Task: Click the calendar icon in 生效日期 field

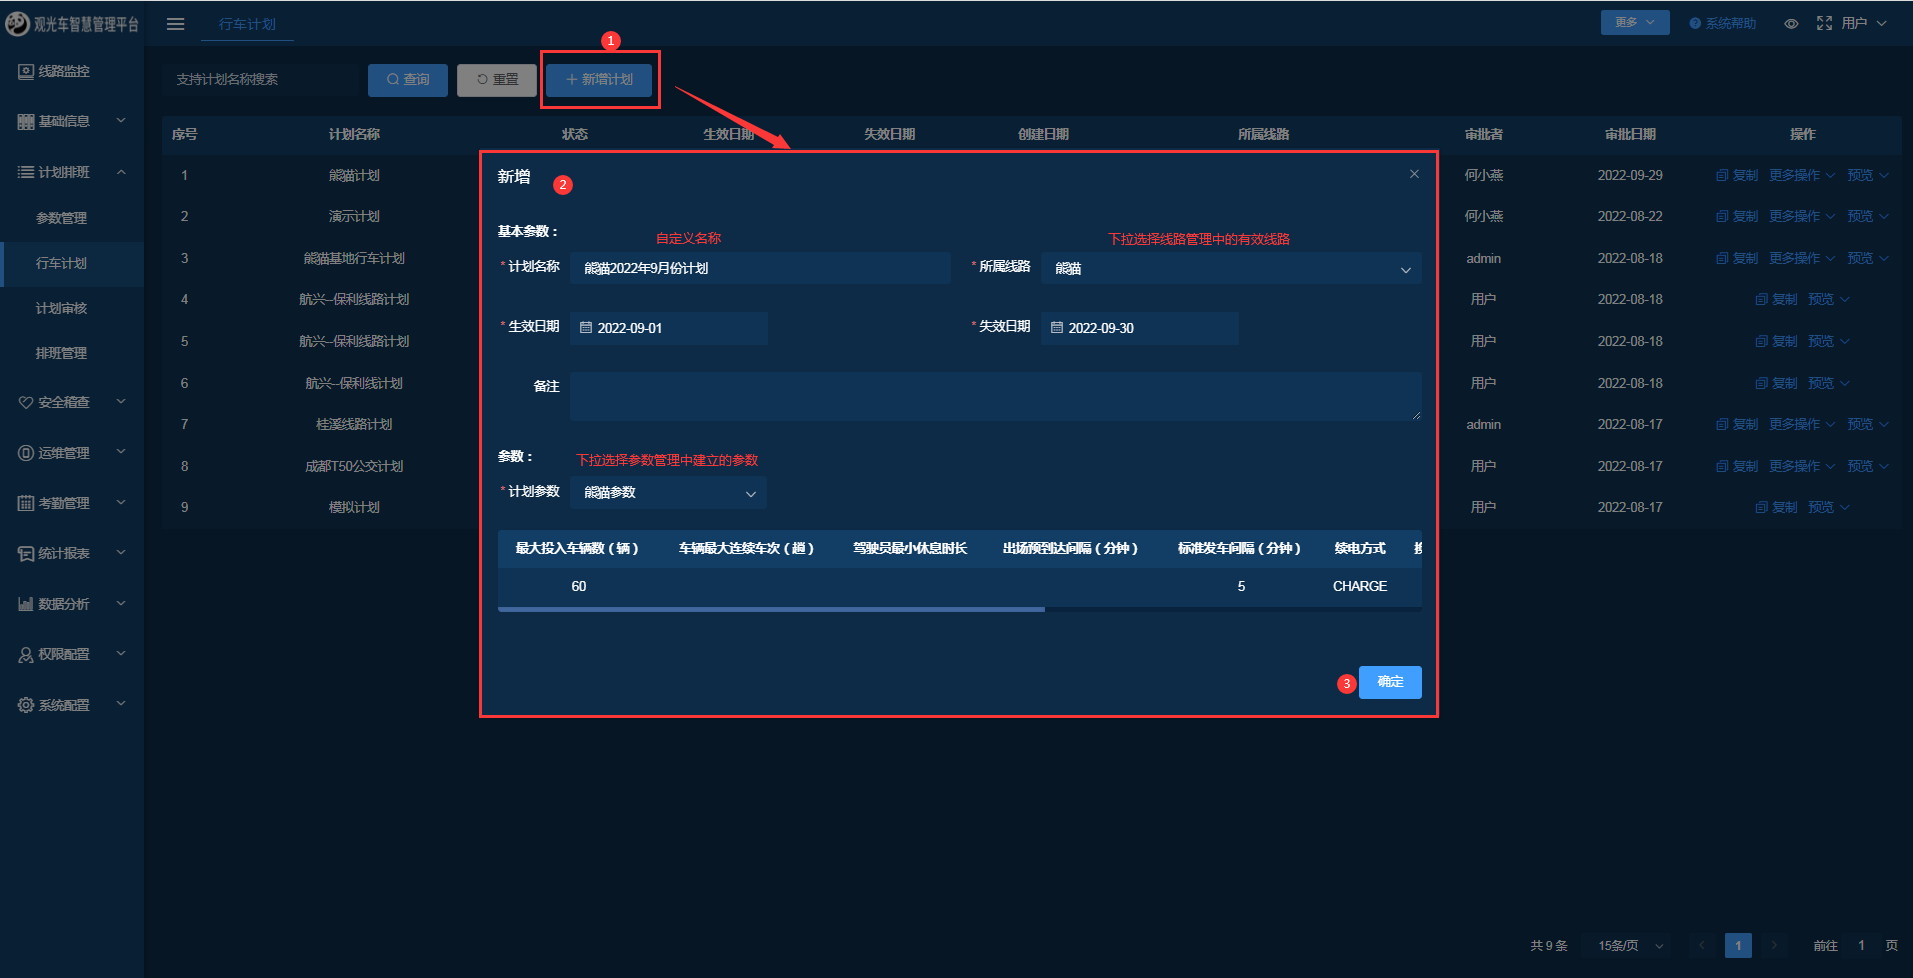Action: (586, 328)
